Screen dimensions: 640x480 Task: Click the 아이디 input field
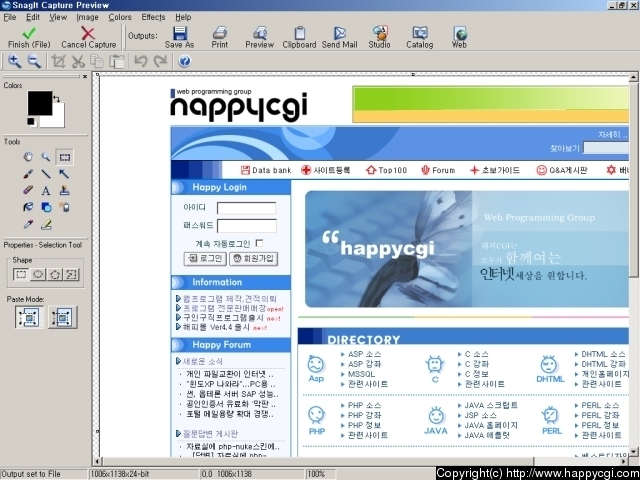[246, 208]
